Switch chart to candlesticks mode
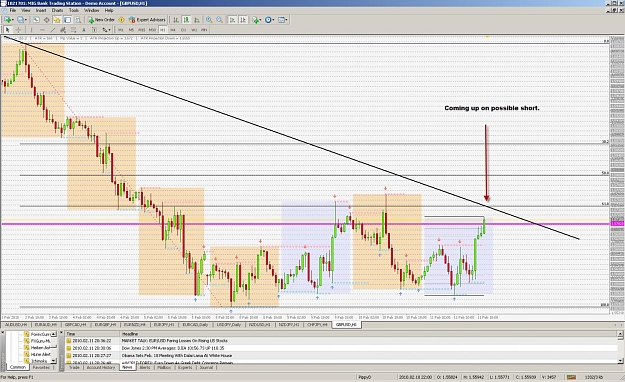 186,20
